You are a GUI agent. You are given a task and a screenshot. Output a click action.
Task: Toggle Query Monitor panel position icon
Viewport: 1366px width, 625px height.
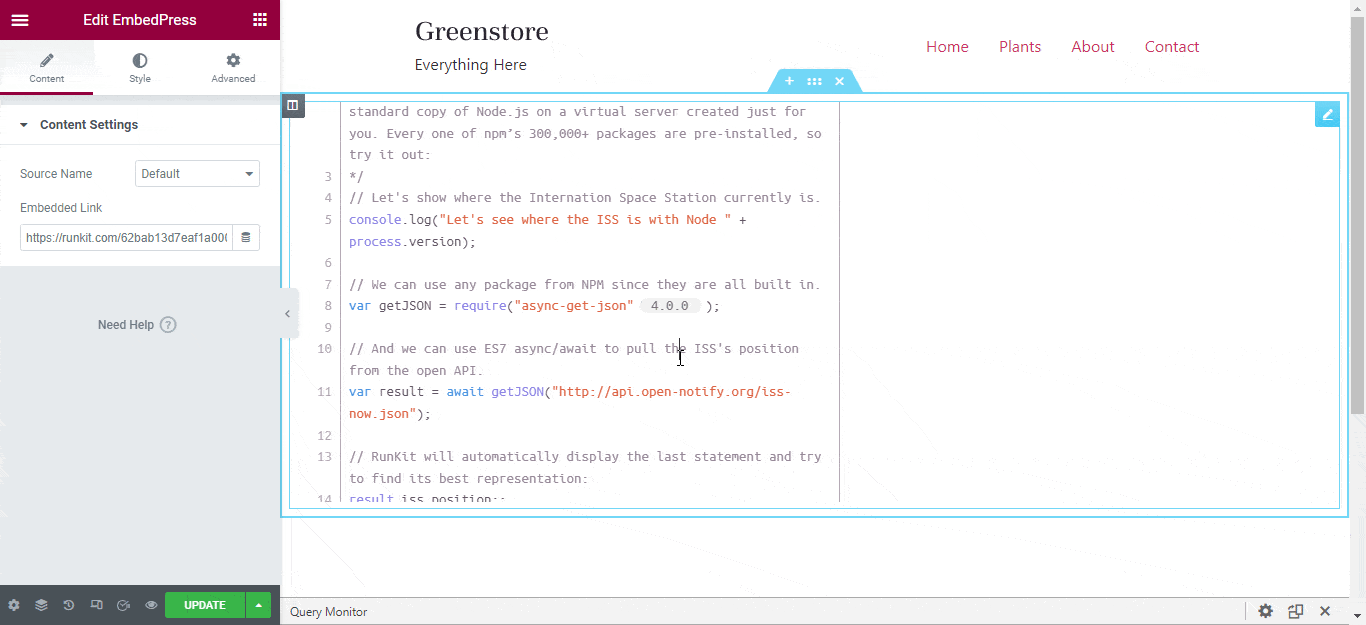pos(1296,611)
